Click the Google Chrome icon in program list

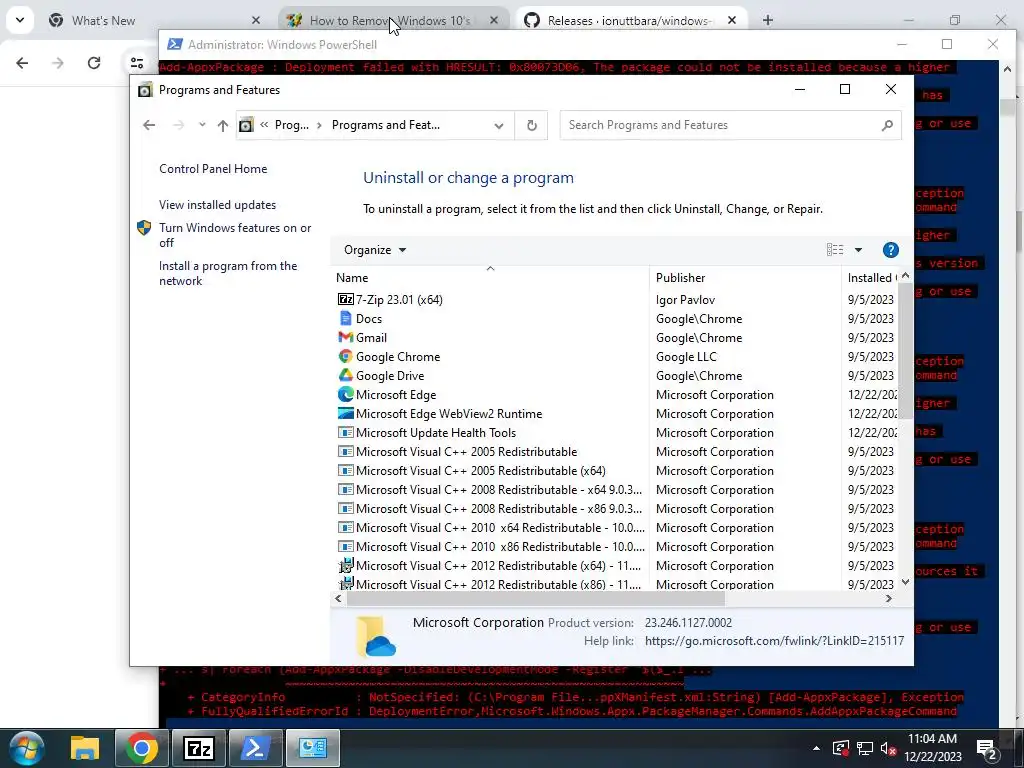tap(345, 356)
